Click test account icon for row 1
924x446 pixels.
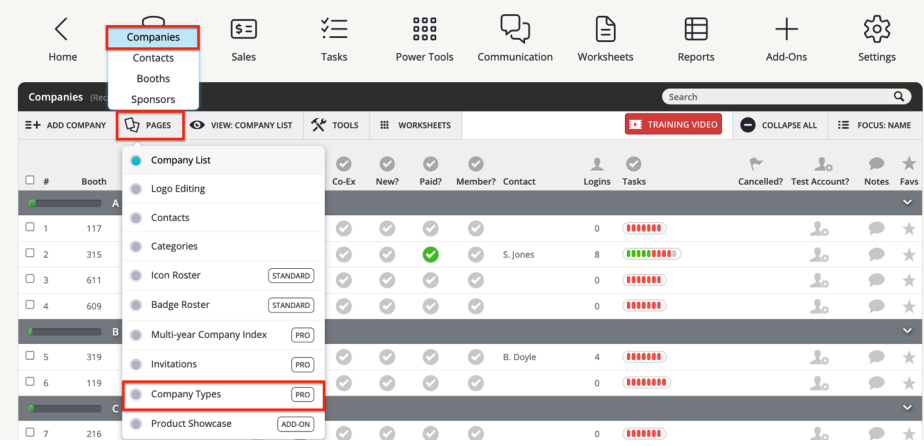click(x=819, y=229)
